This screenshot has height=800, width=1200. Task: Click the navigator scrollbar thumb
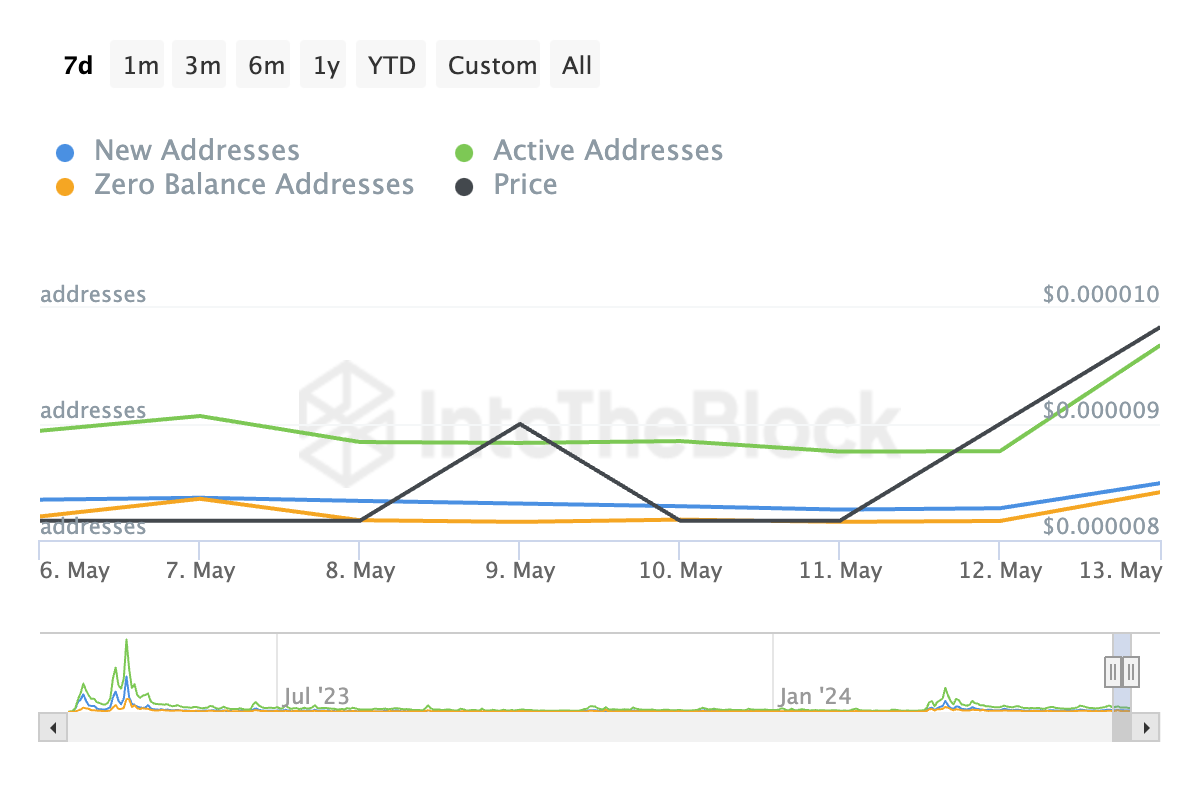coord(1122,728)
